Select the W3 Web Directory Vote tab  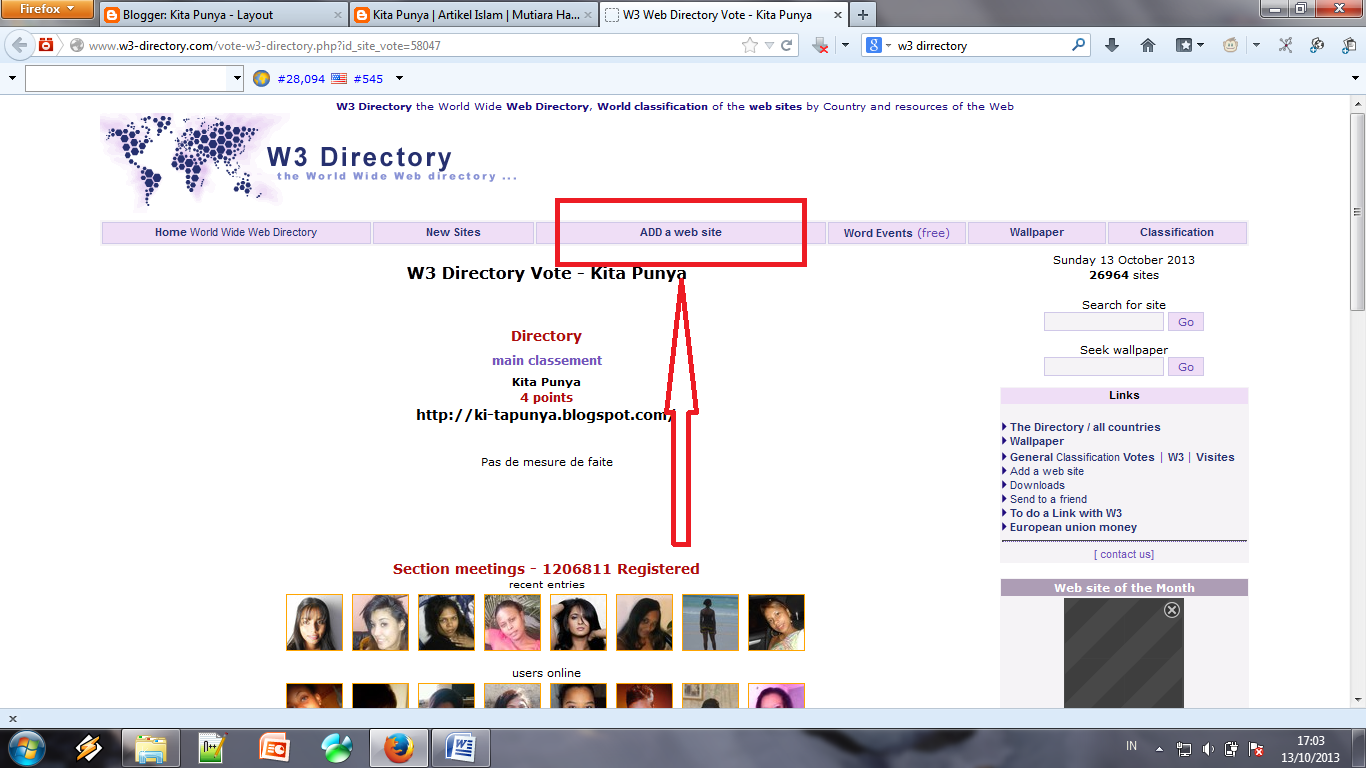coord(722,16)
